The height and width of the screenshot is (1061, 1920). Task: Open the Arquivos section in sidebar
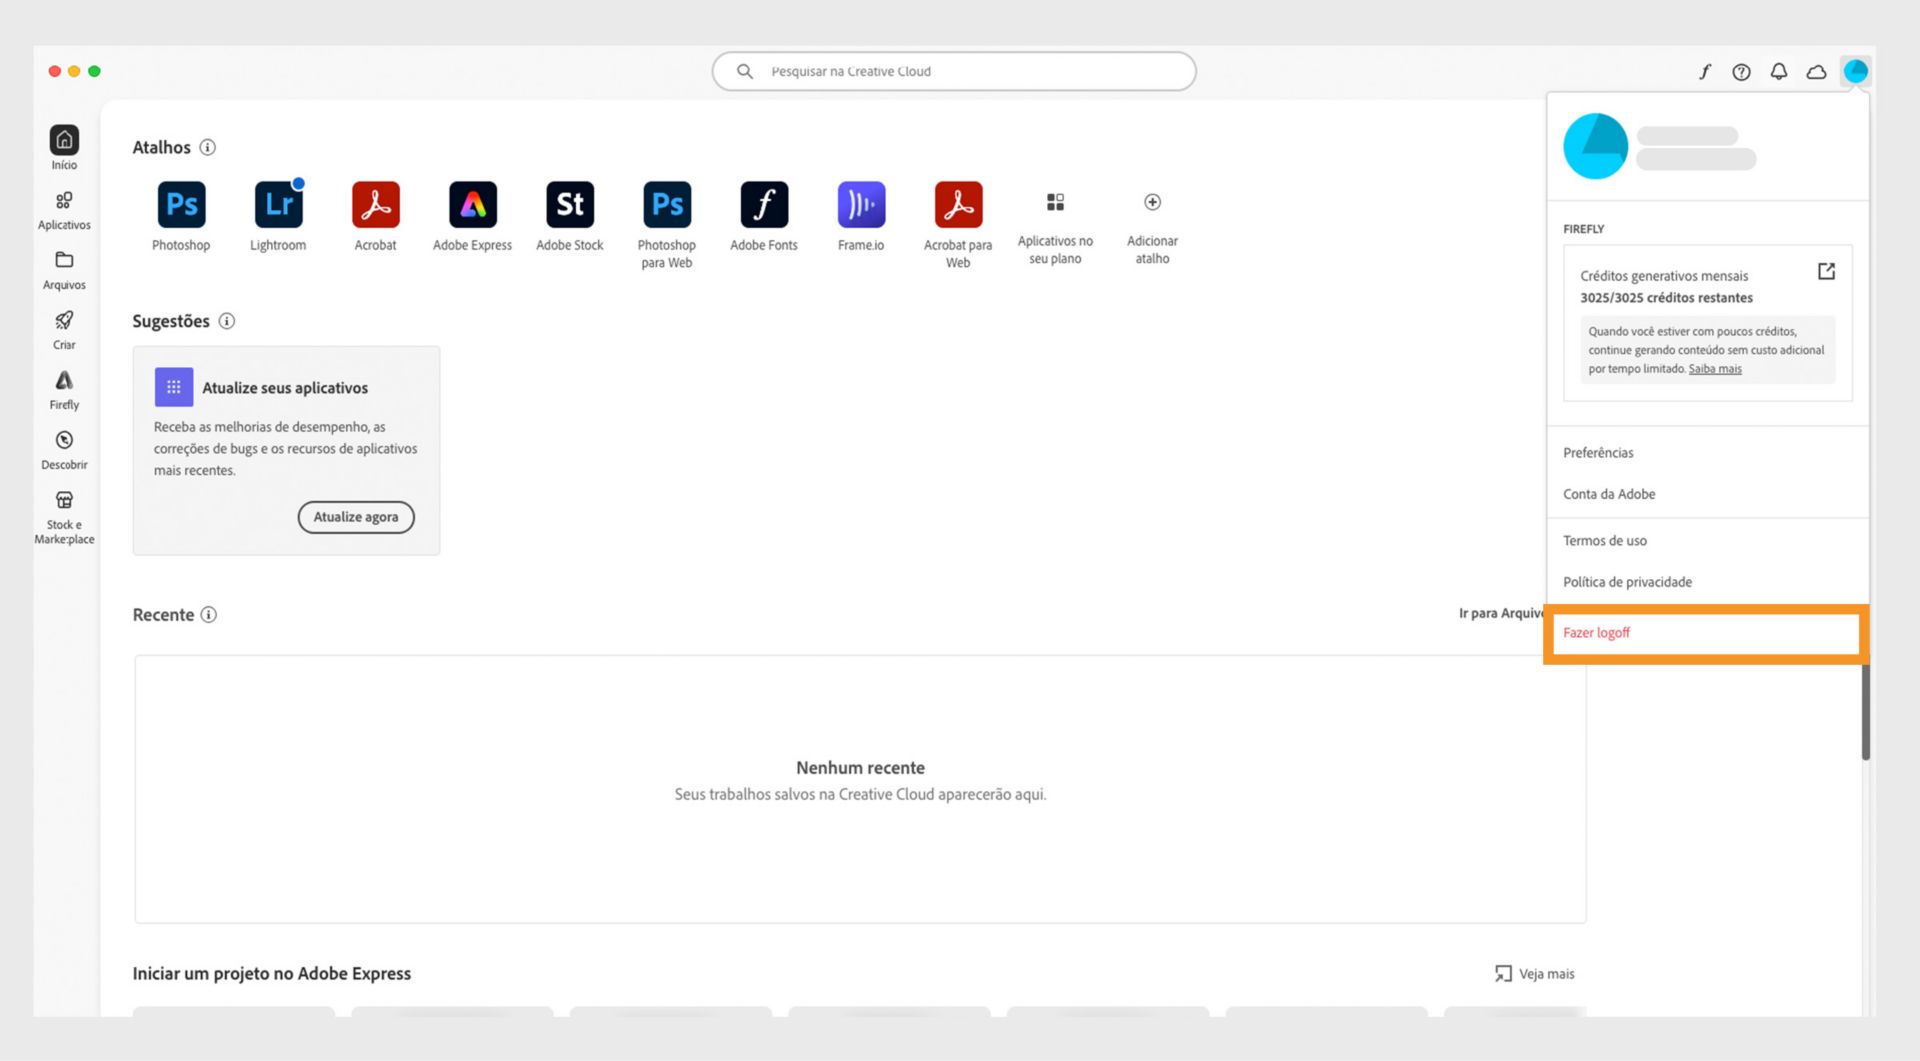(63, 269)
